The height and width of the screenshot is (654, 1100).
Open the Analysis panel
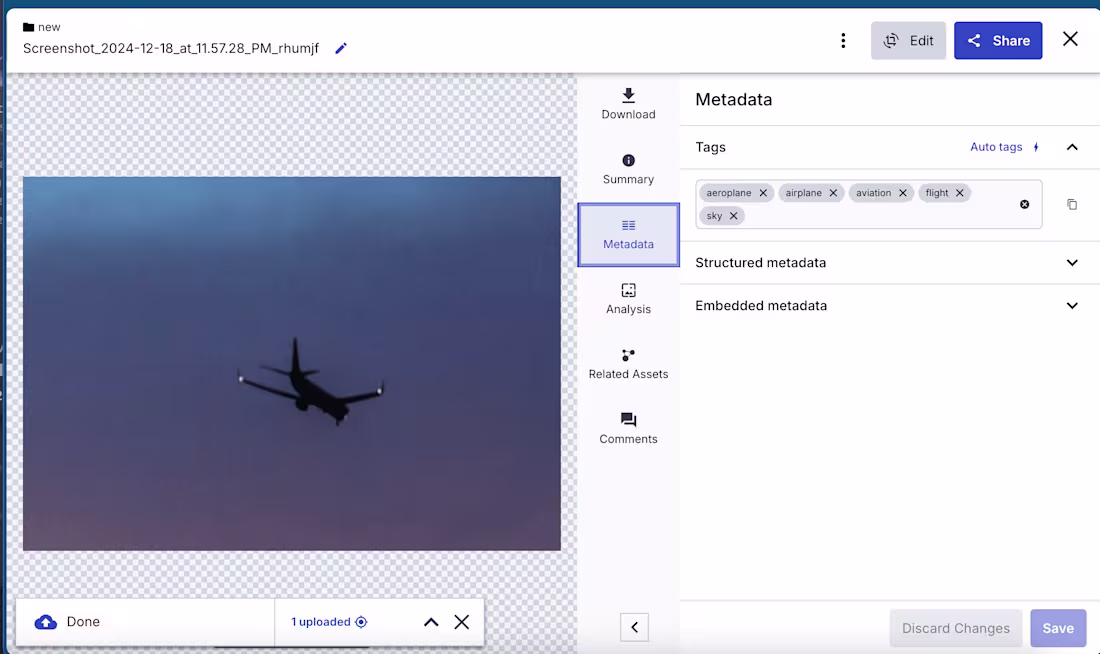pos(628,292)
